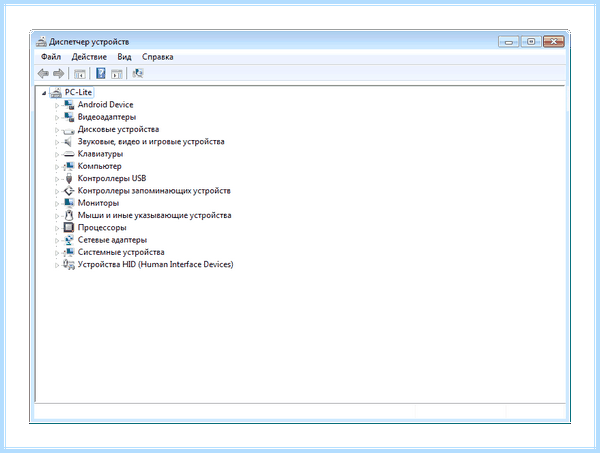This screenshot has height=453, width=600.
Task: Click the PC-Lite computer icon
Action: [x=56, y=93]
